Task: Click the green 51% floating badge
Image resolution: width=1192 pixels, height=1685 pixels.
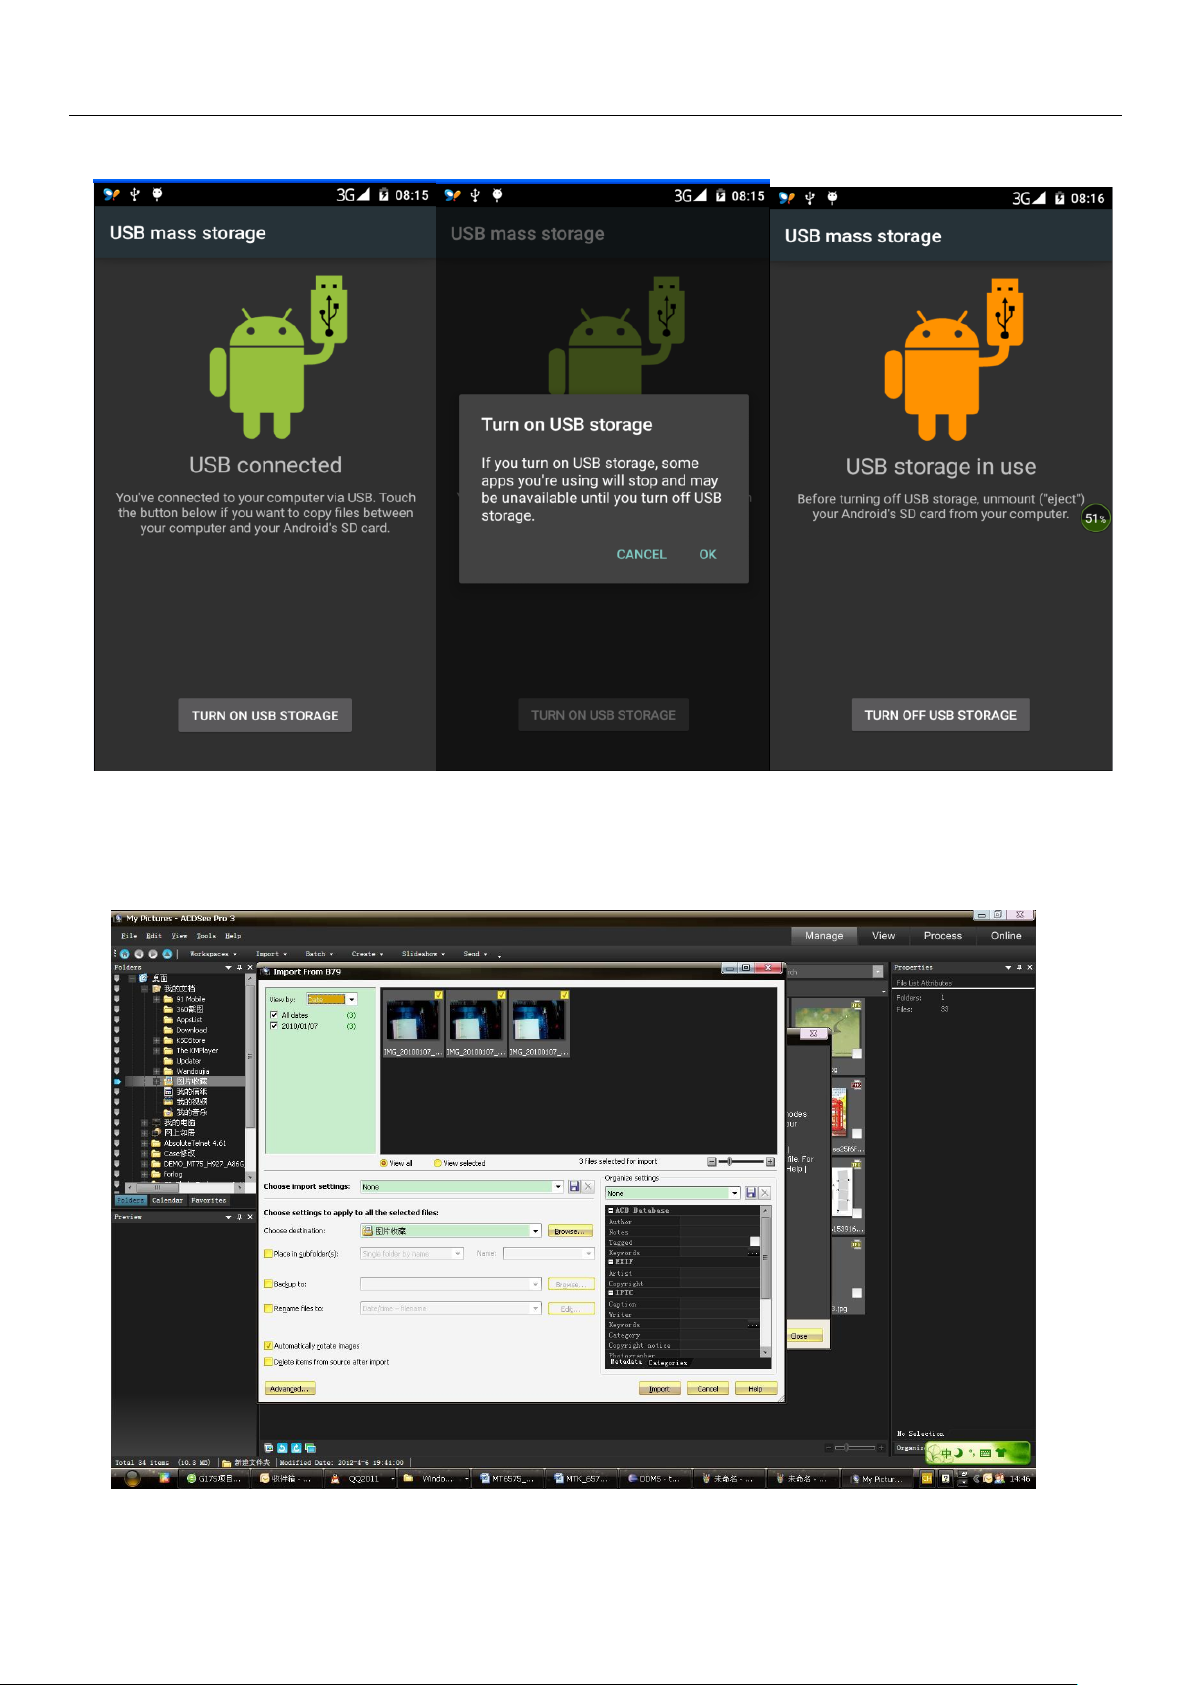Action: point(1096,518)
